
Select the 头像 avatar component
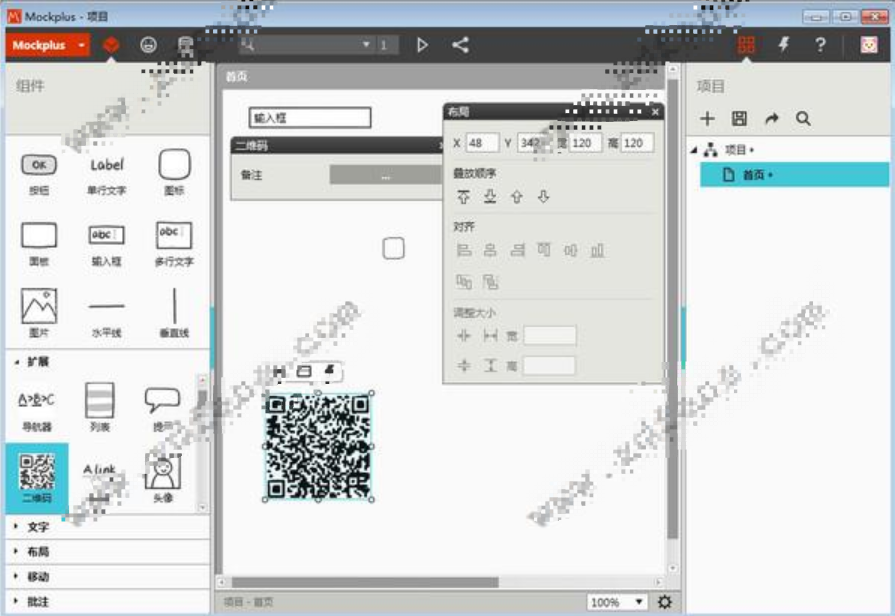click(163, 478)
